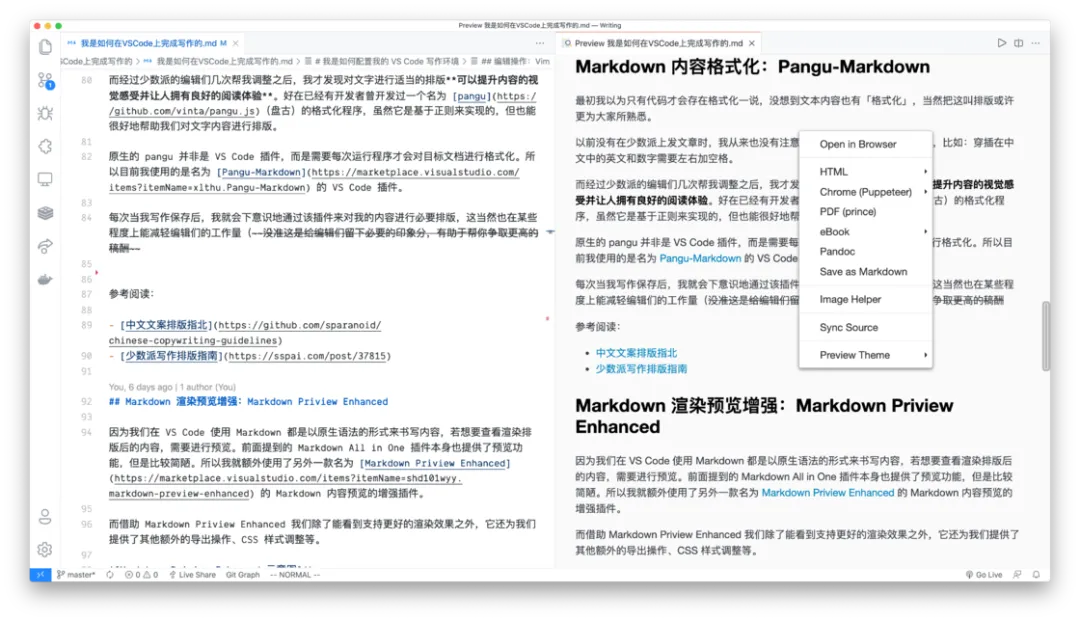The width and height of the screenshot is (1080, 621).
Task: Click the folder breadcrumb ending in 完成写作的
Action: click(x=96, y=61)
